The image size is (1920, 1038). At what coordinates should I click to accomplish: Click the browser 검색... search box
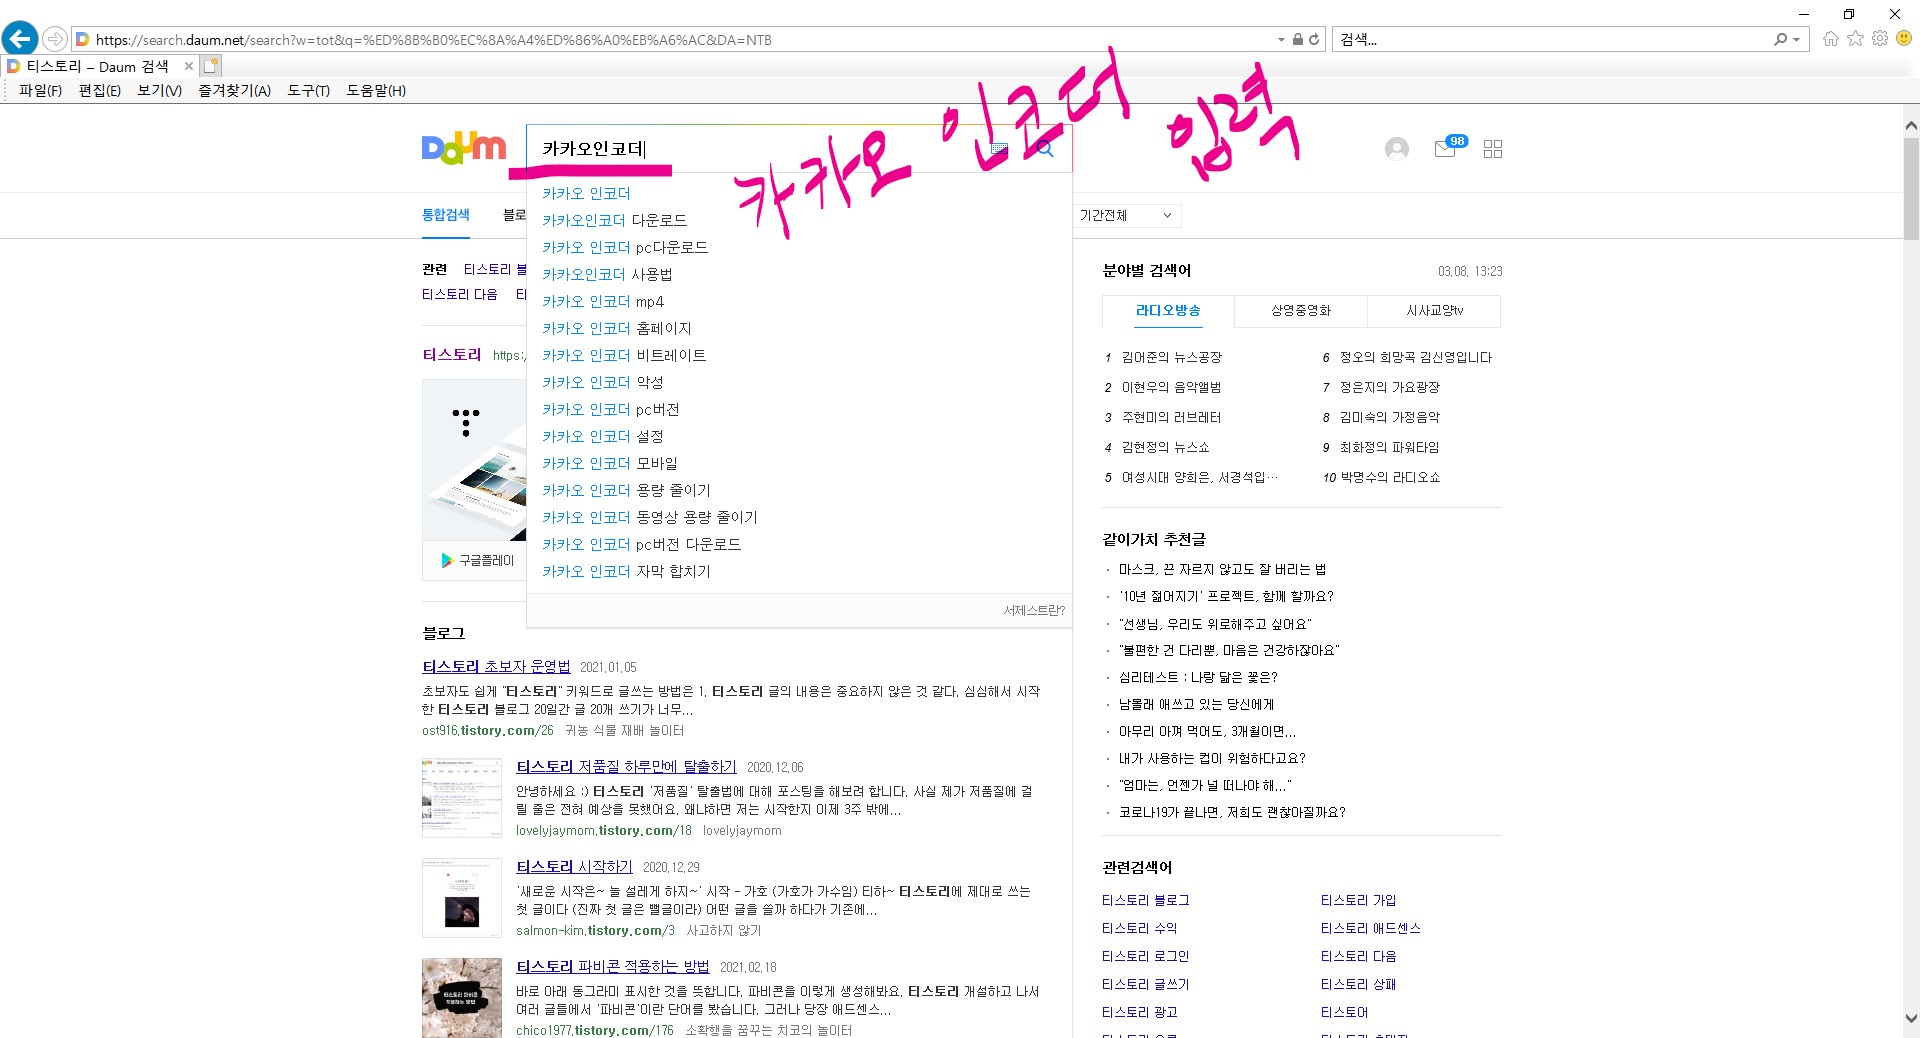(1550, 40)
